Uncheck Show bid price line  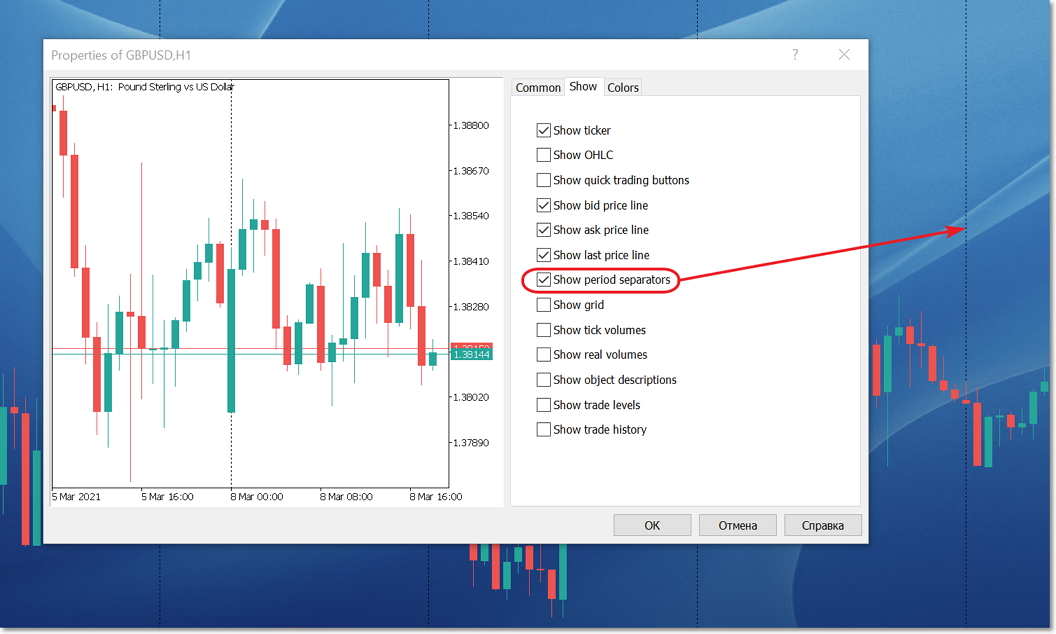(543, 205)
